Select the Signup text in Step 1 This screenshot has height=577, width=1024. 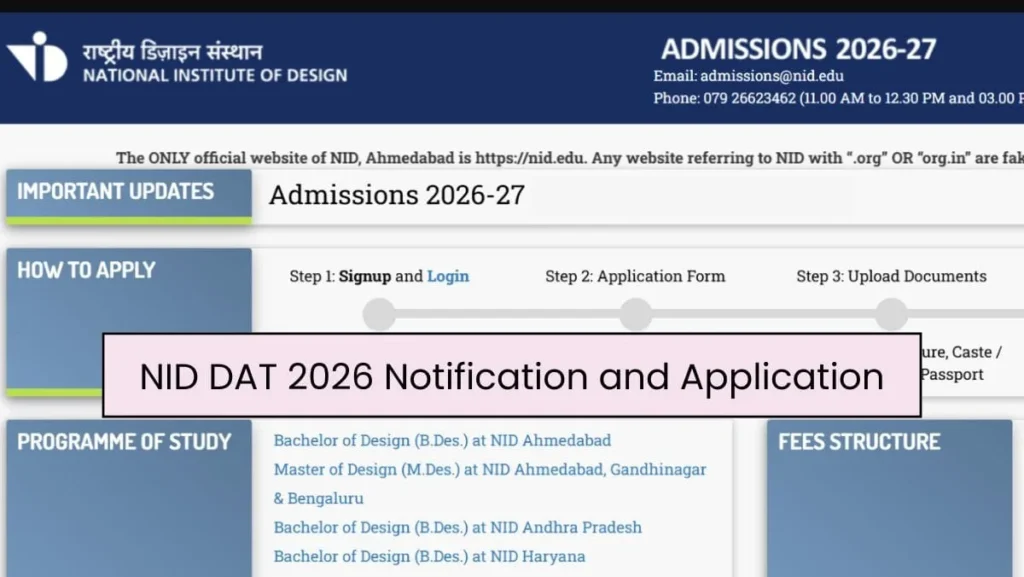tap(365, 276)
